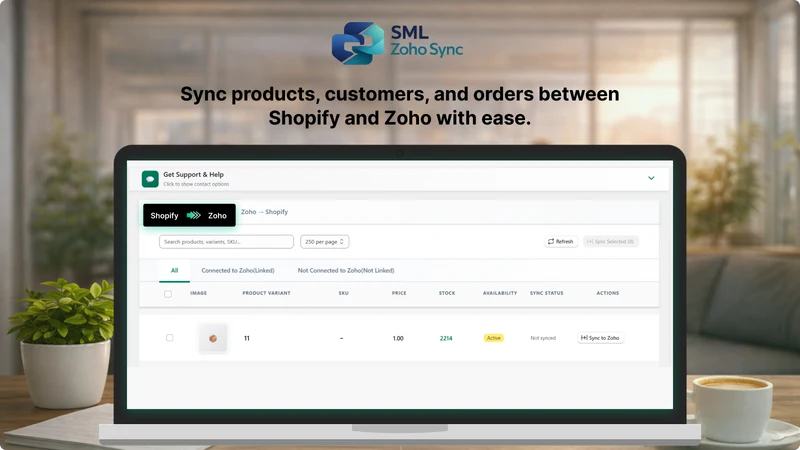Tick the checkbox for product 11

click(x=169, y=338)
